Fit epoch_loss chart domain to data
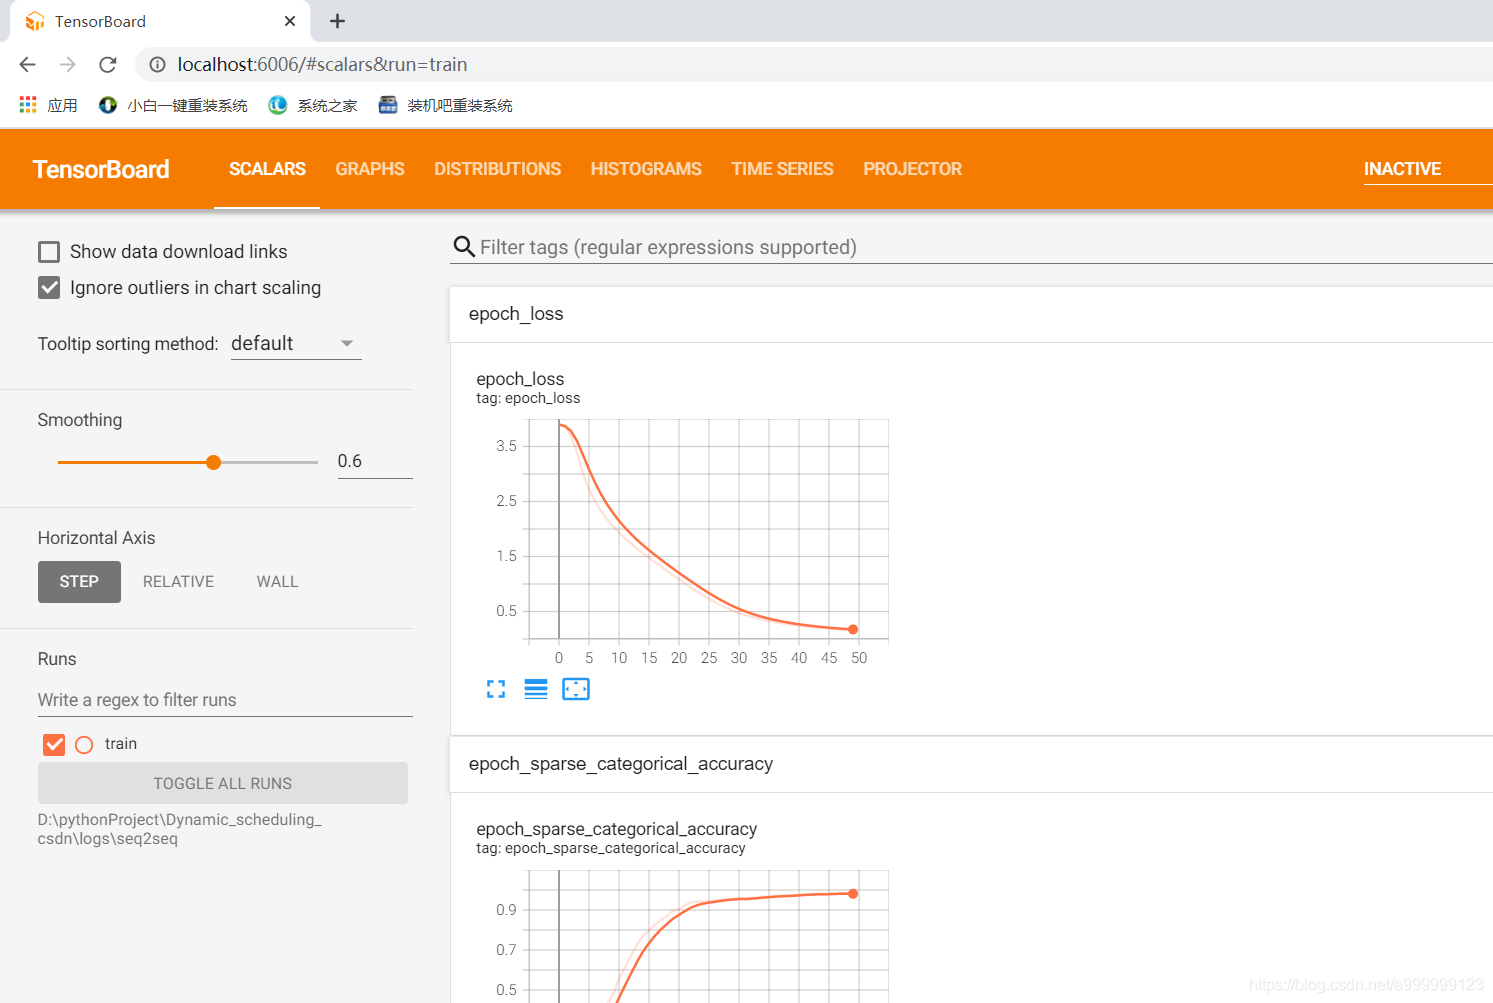 [x=576, y=689]
